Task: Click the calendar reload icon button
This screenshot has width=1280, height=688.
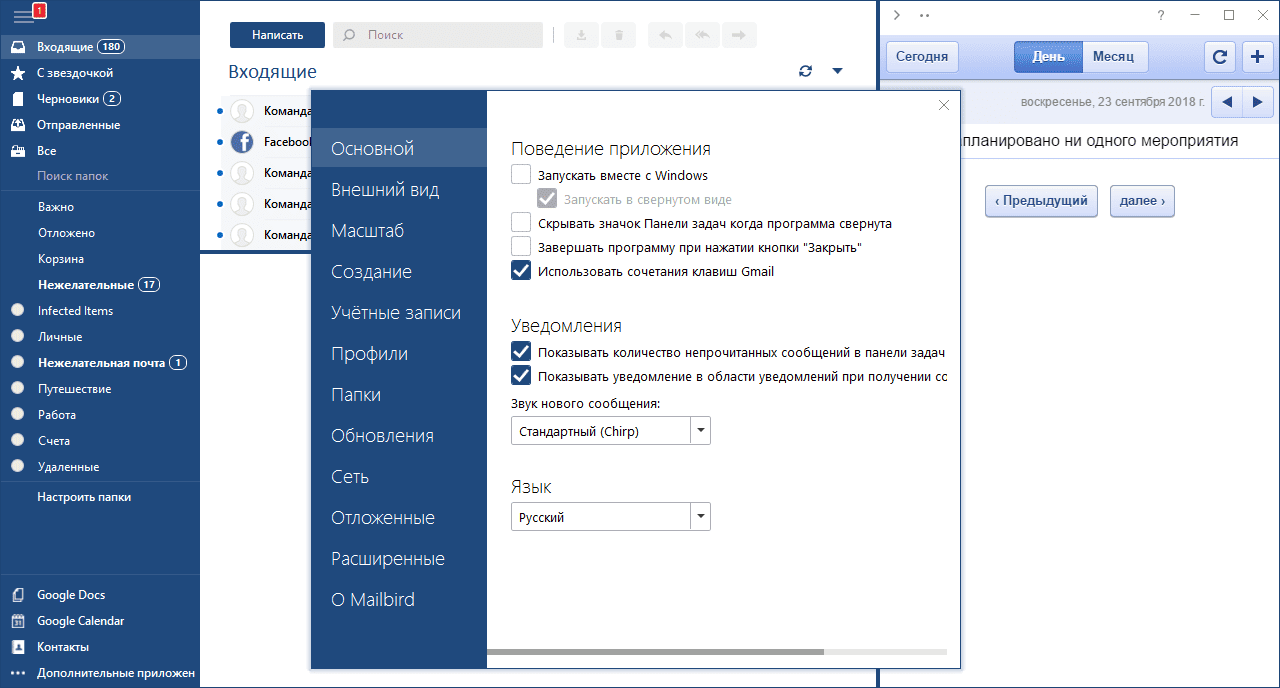Action: pyautogui.click(x=1219, y=57)
